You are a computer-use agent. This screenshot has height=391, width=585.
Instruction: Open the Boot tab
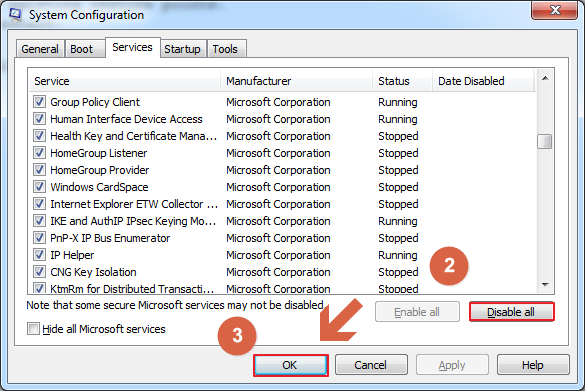coord(82,49)
